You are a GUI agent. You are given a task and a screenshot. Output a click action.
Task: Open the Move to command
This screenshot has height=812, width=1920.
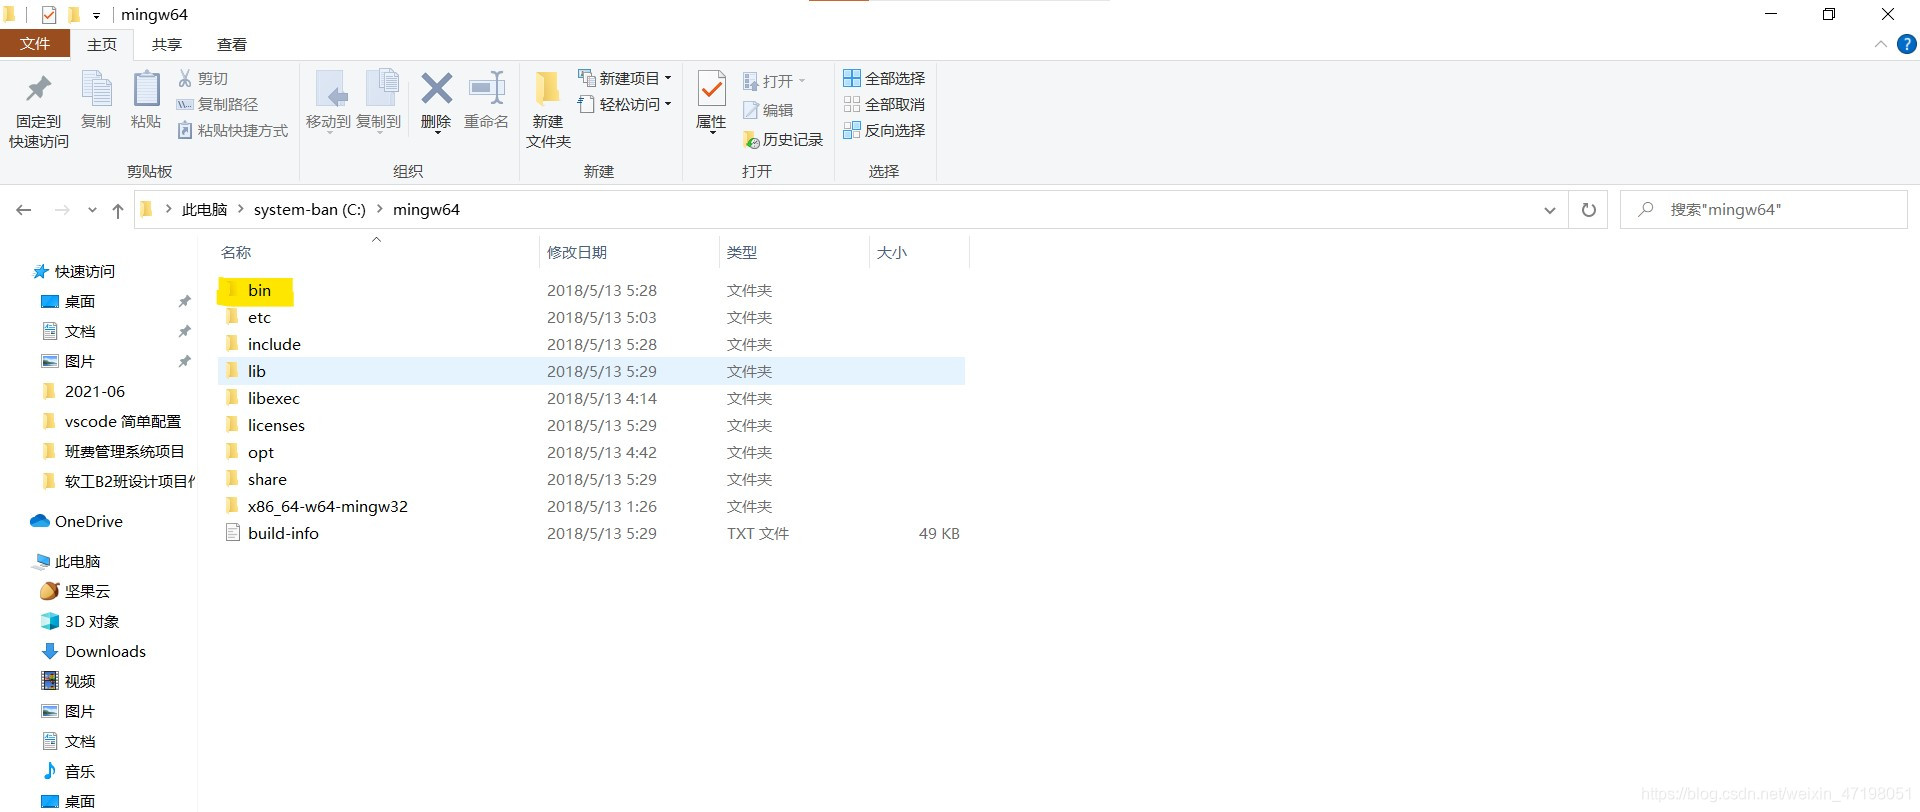(x=328, y=101)
